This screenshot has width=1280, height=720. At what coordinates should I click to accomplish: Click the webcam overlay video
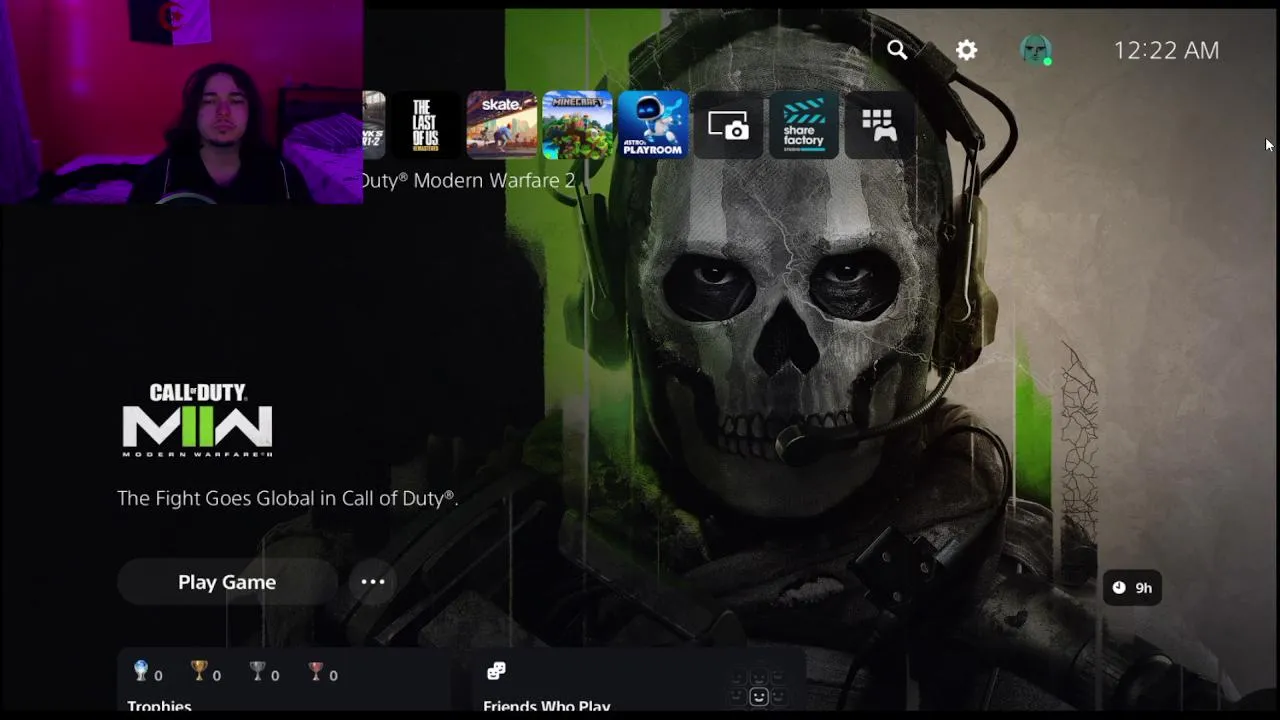coord(181,102)
